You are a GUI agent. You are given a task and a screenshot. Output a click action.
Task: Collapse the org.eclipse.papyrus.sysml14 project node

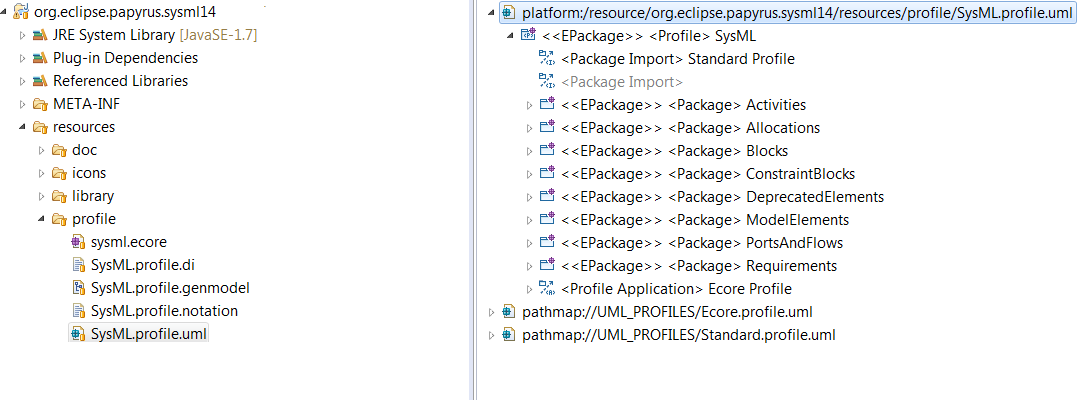[5, 13]
